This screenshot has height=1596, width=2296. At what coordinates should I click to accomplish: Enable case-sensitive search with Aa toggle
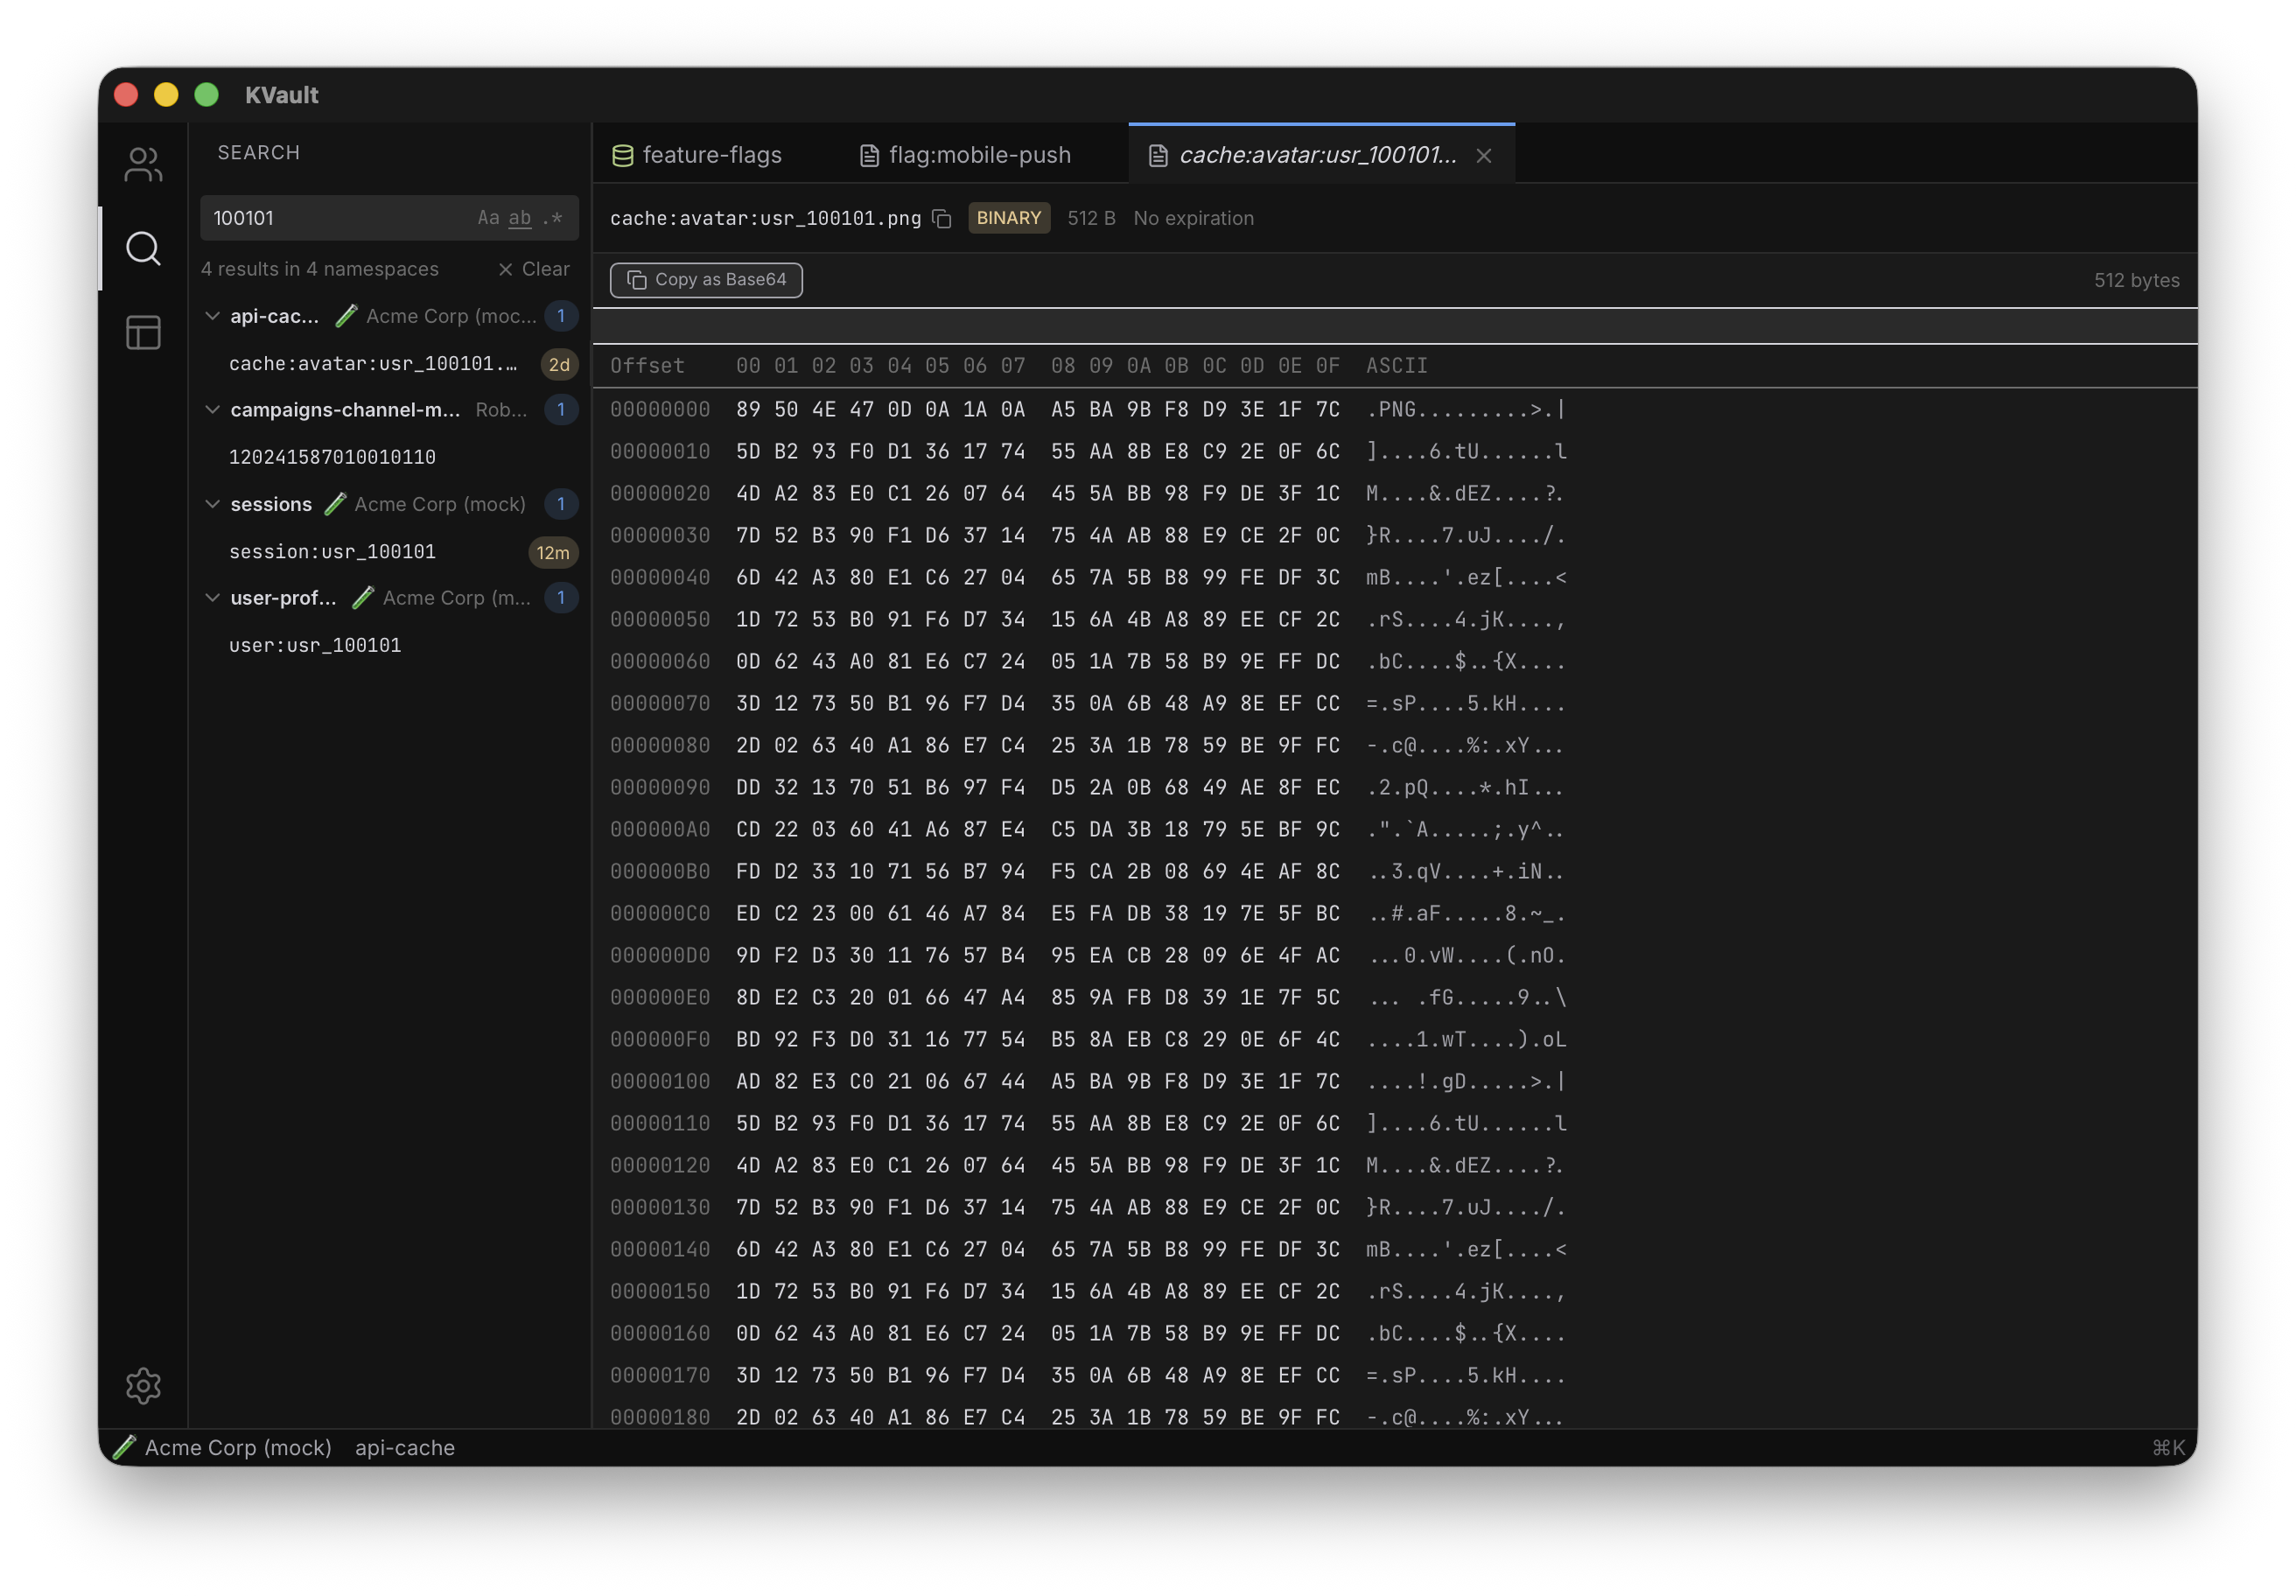(489, 217)
